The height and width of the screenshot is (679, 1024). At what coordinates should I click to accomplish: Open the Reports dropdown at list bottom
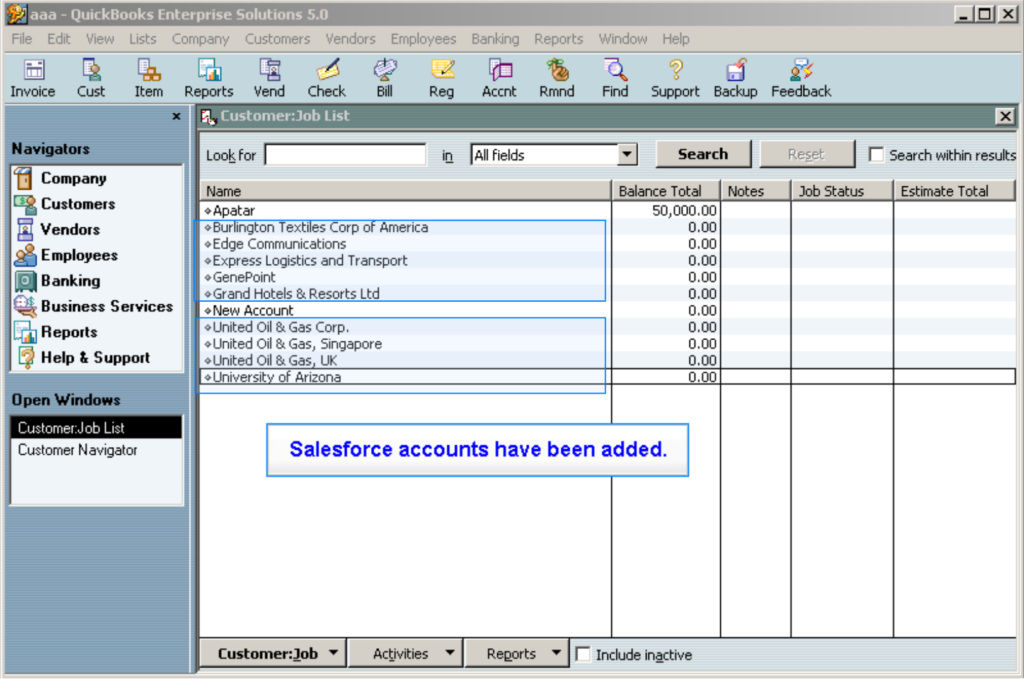click(516, 654)
